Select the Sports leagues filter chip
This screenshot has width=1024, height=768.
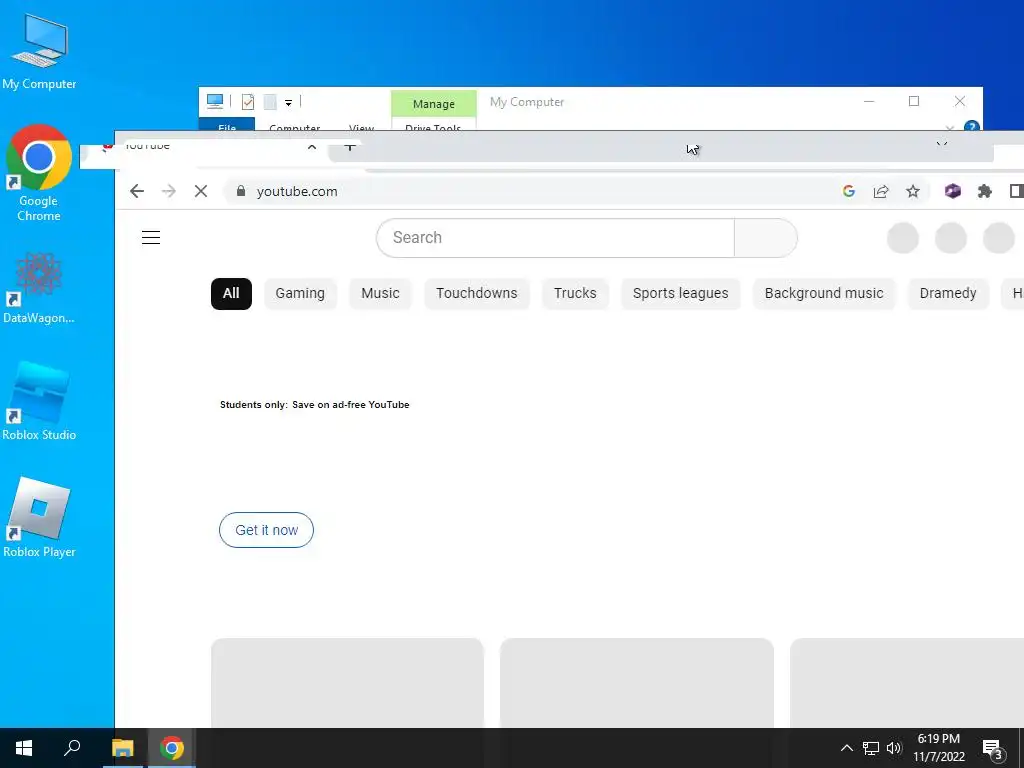coord(680,293)
